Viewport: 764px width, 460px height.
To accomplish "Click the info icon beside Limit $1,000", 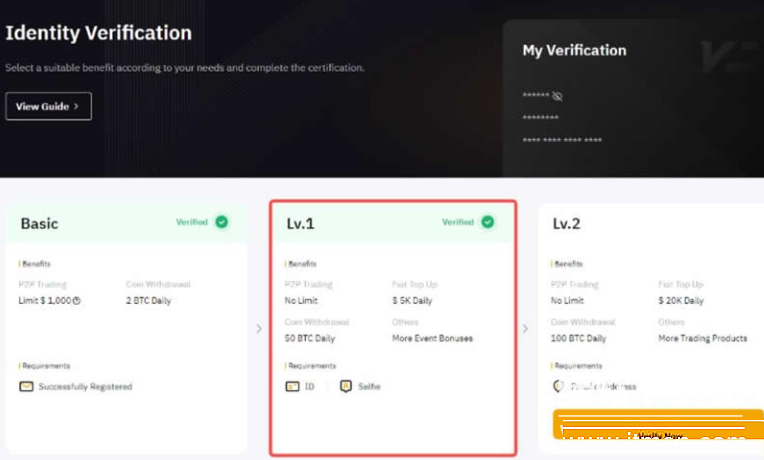I will [x=77, y=300].
